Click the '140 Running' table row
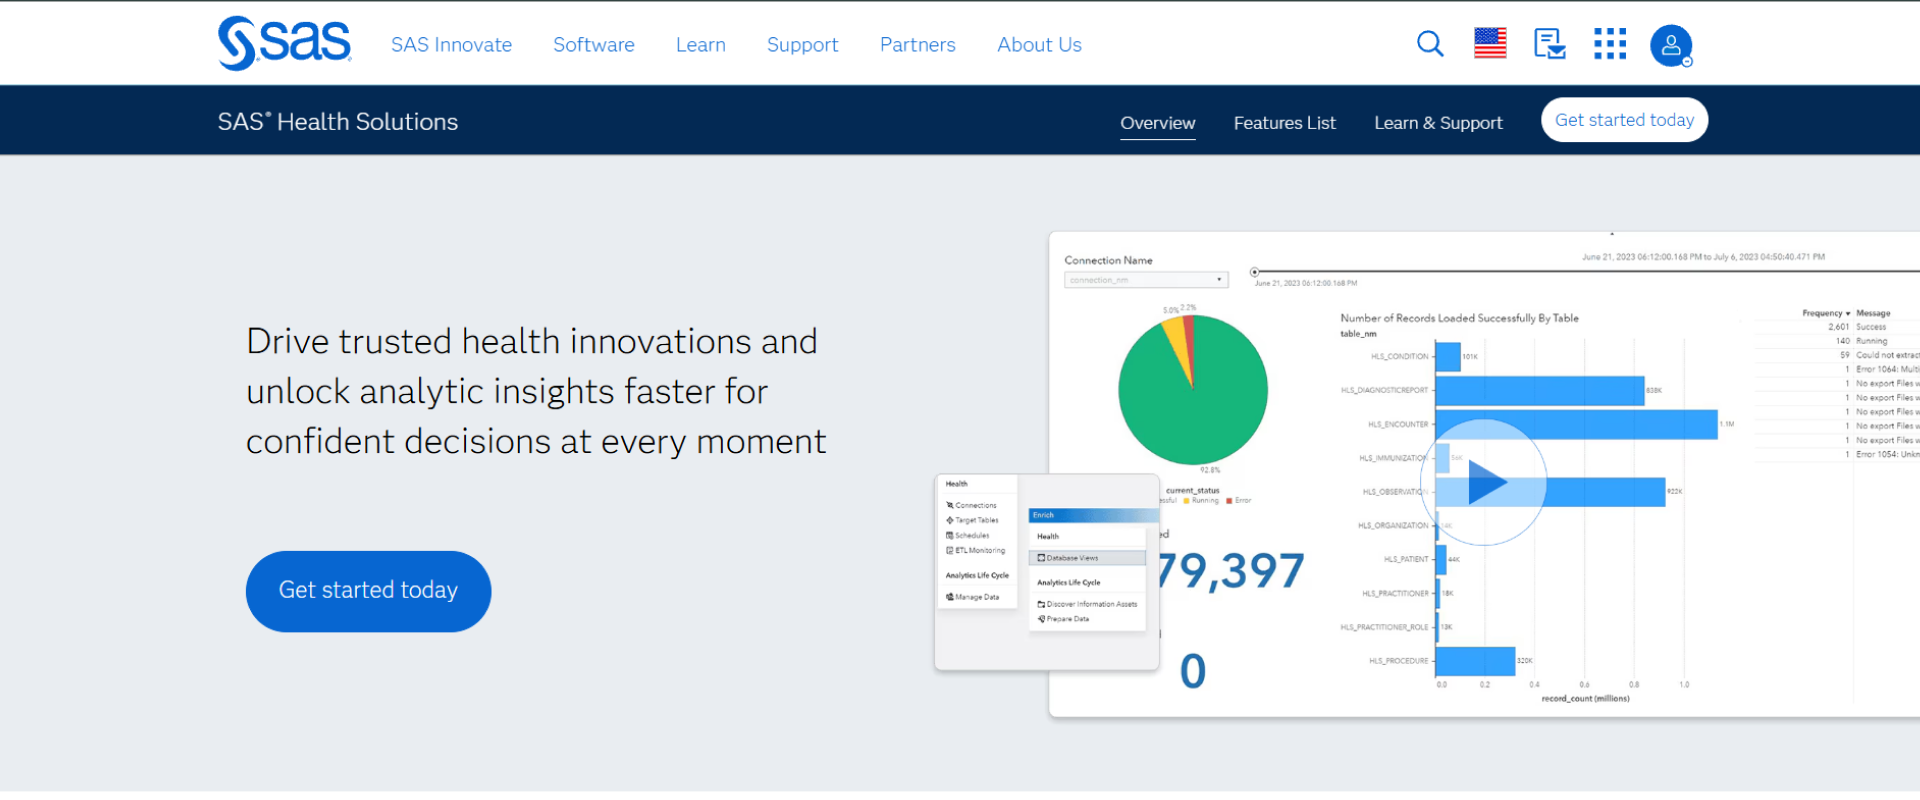 [x=1856, y=341]
